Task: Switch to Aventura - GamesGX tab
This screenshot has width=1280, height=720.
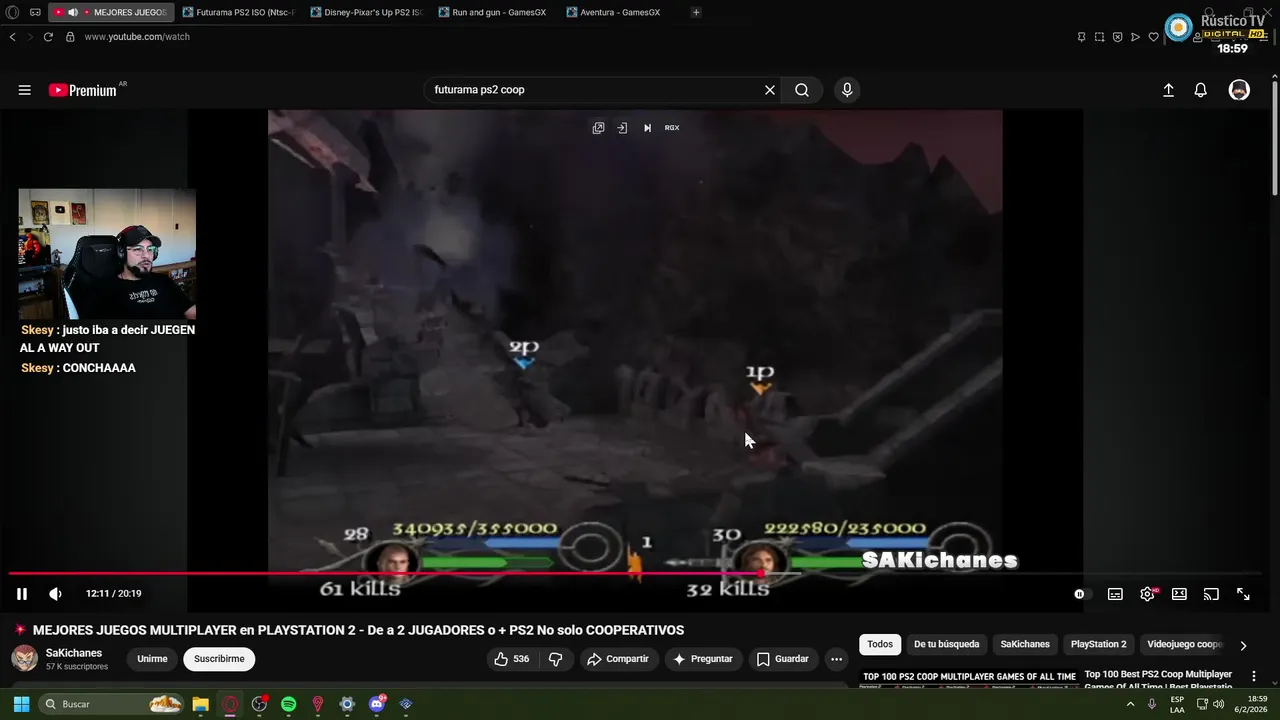Action: point(623,12)
